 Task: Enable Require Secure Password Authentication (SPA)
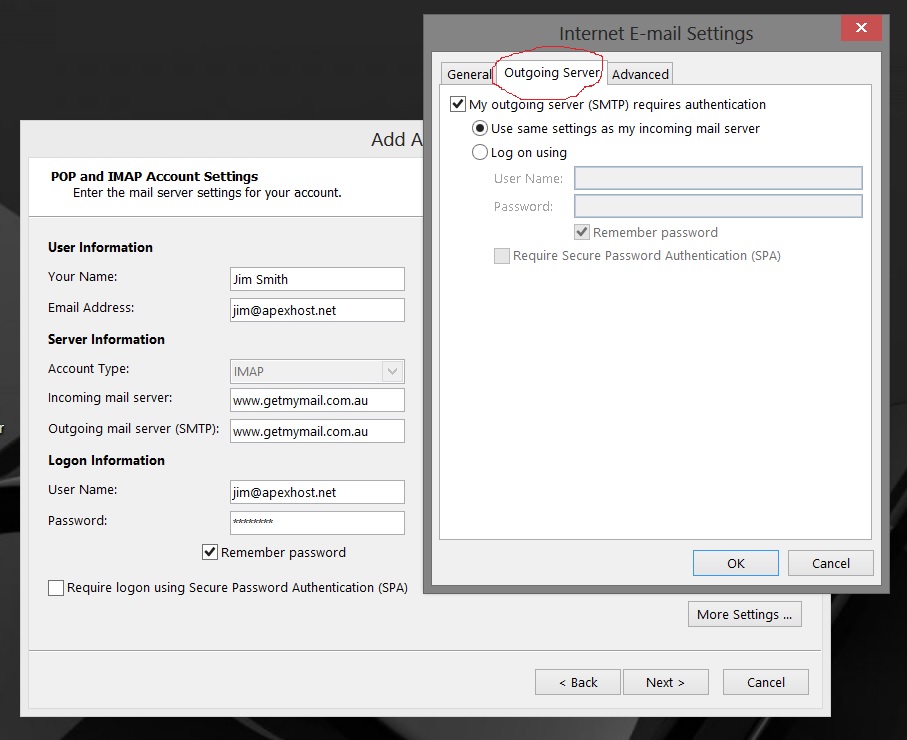pyautogui.click(x=502, y=255)
